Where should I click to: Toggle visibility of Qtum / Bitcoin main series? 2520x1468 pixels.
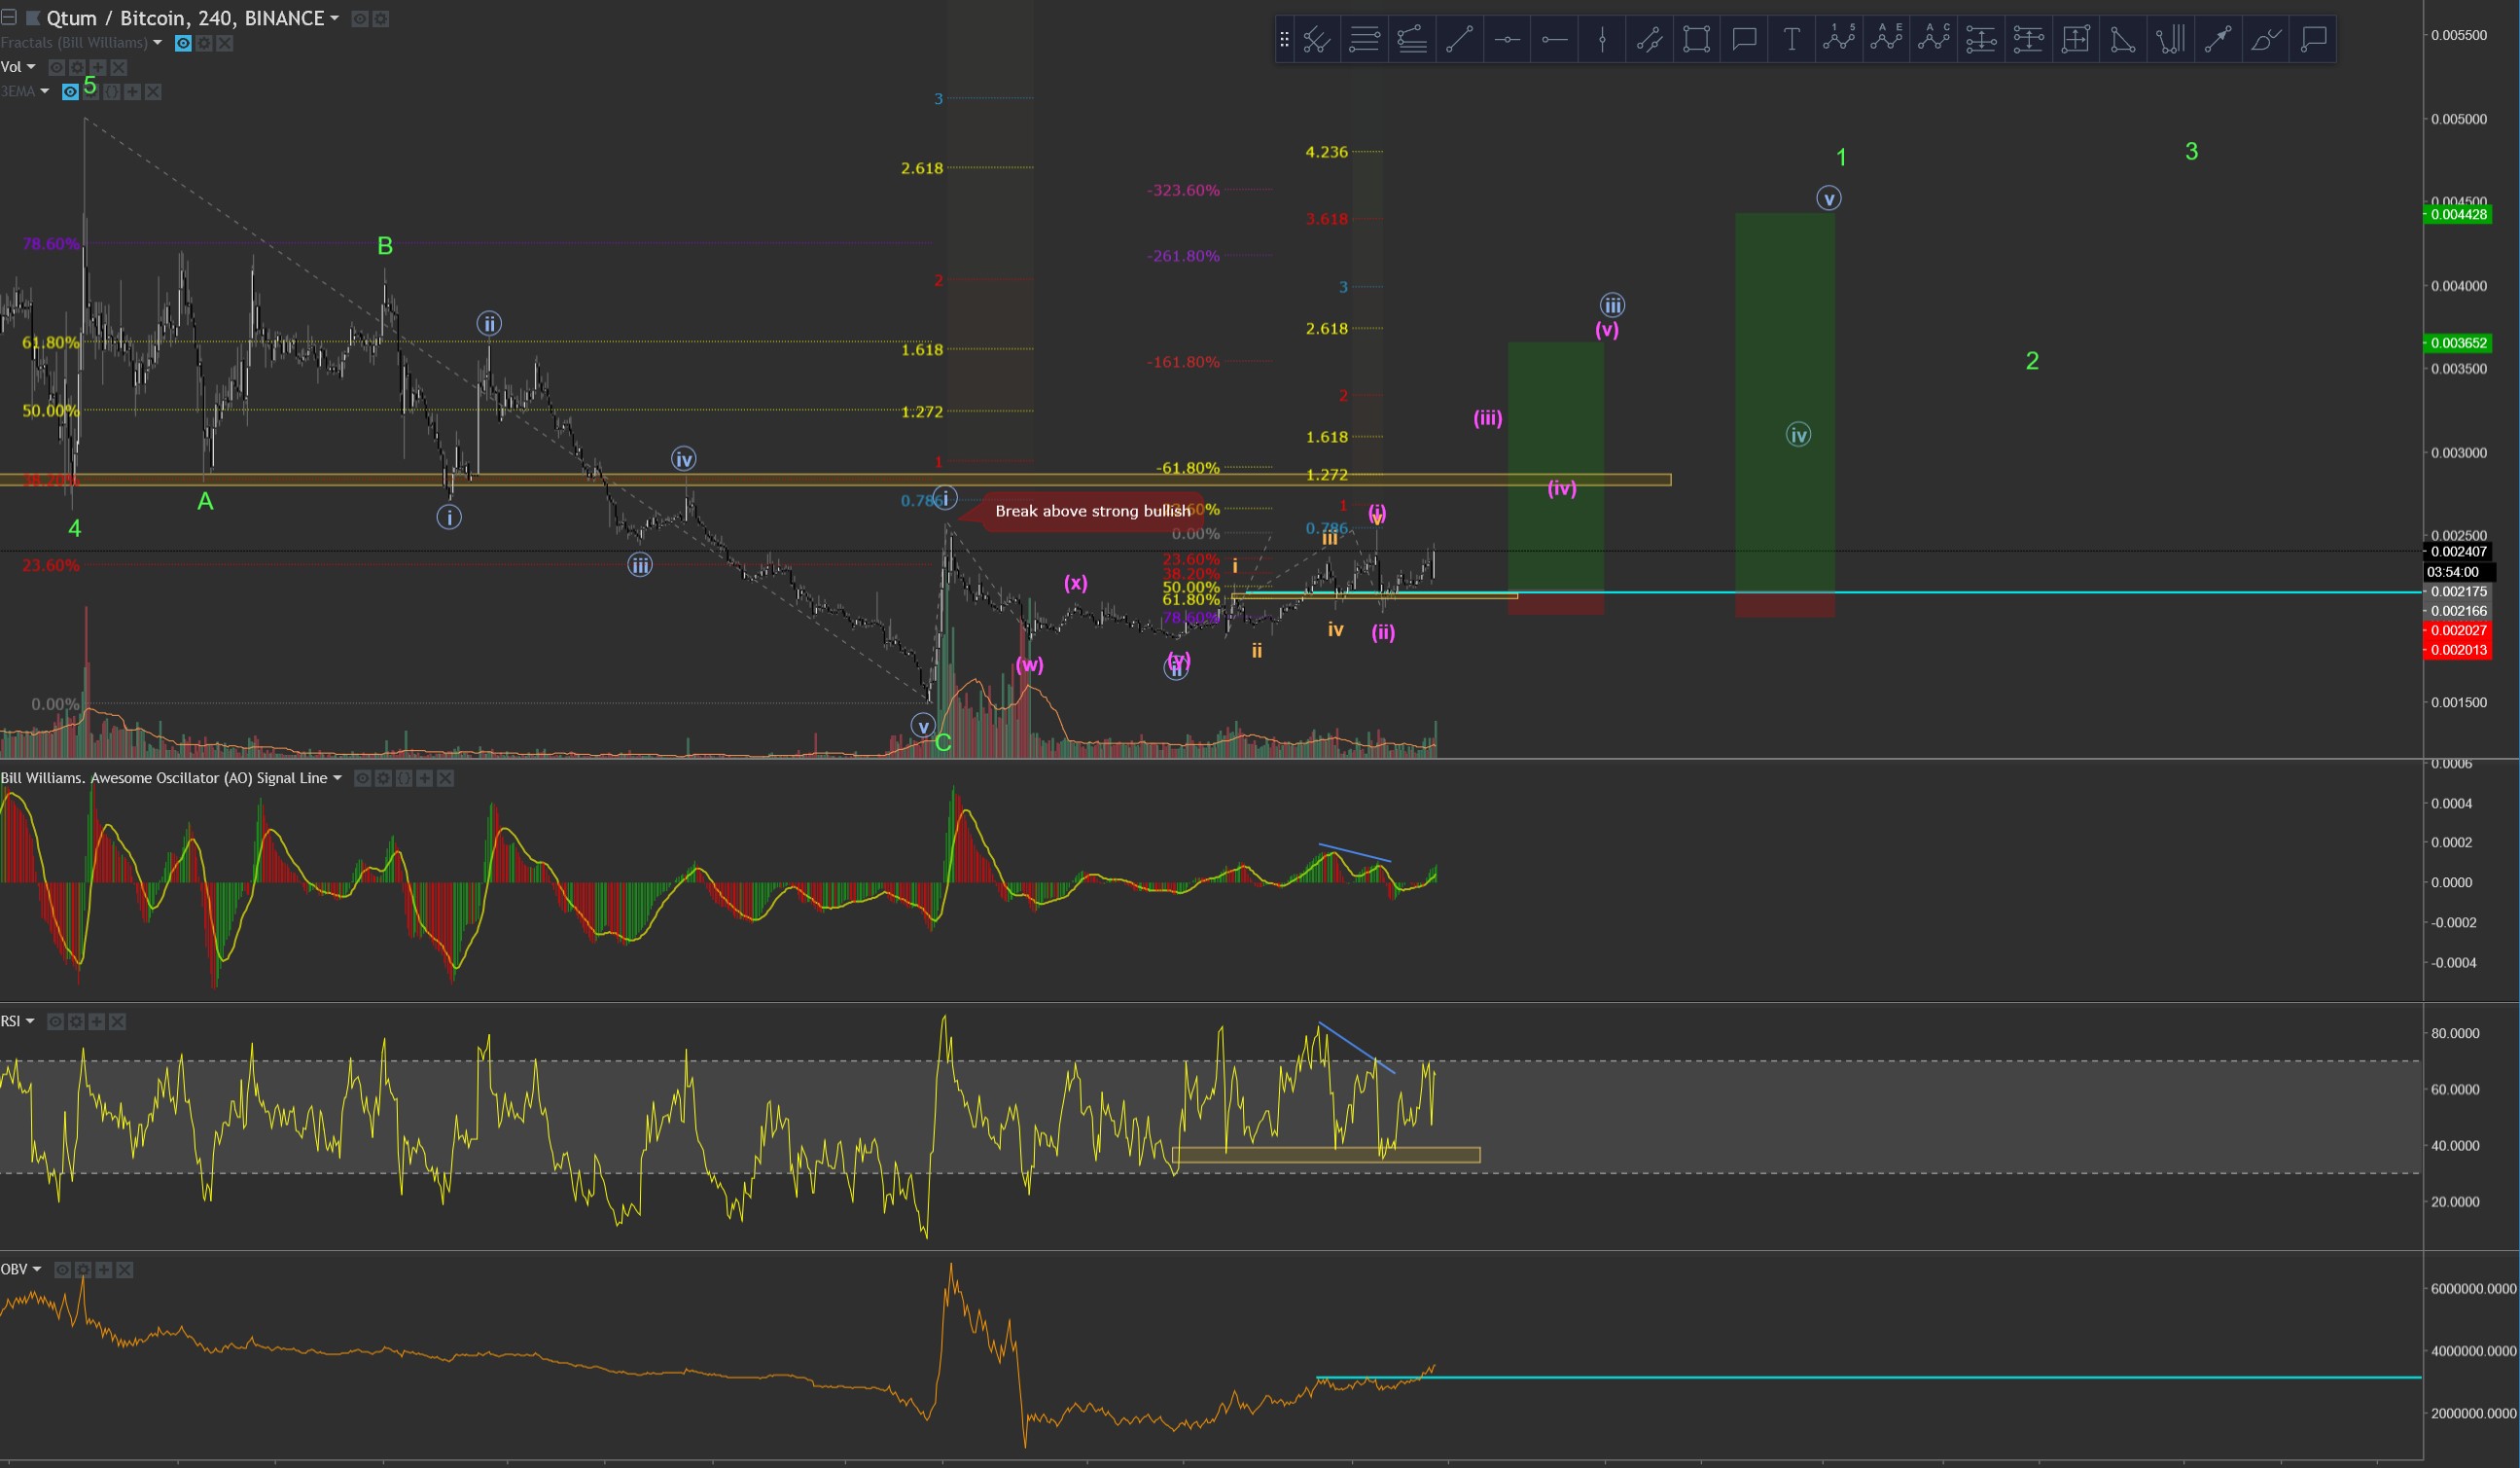[x=360, y=18]
